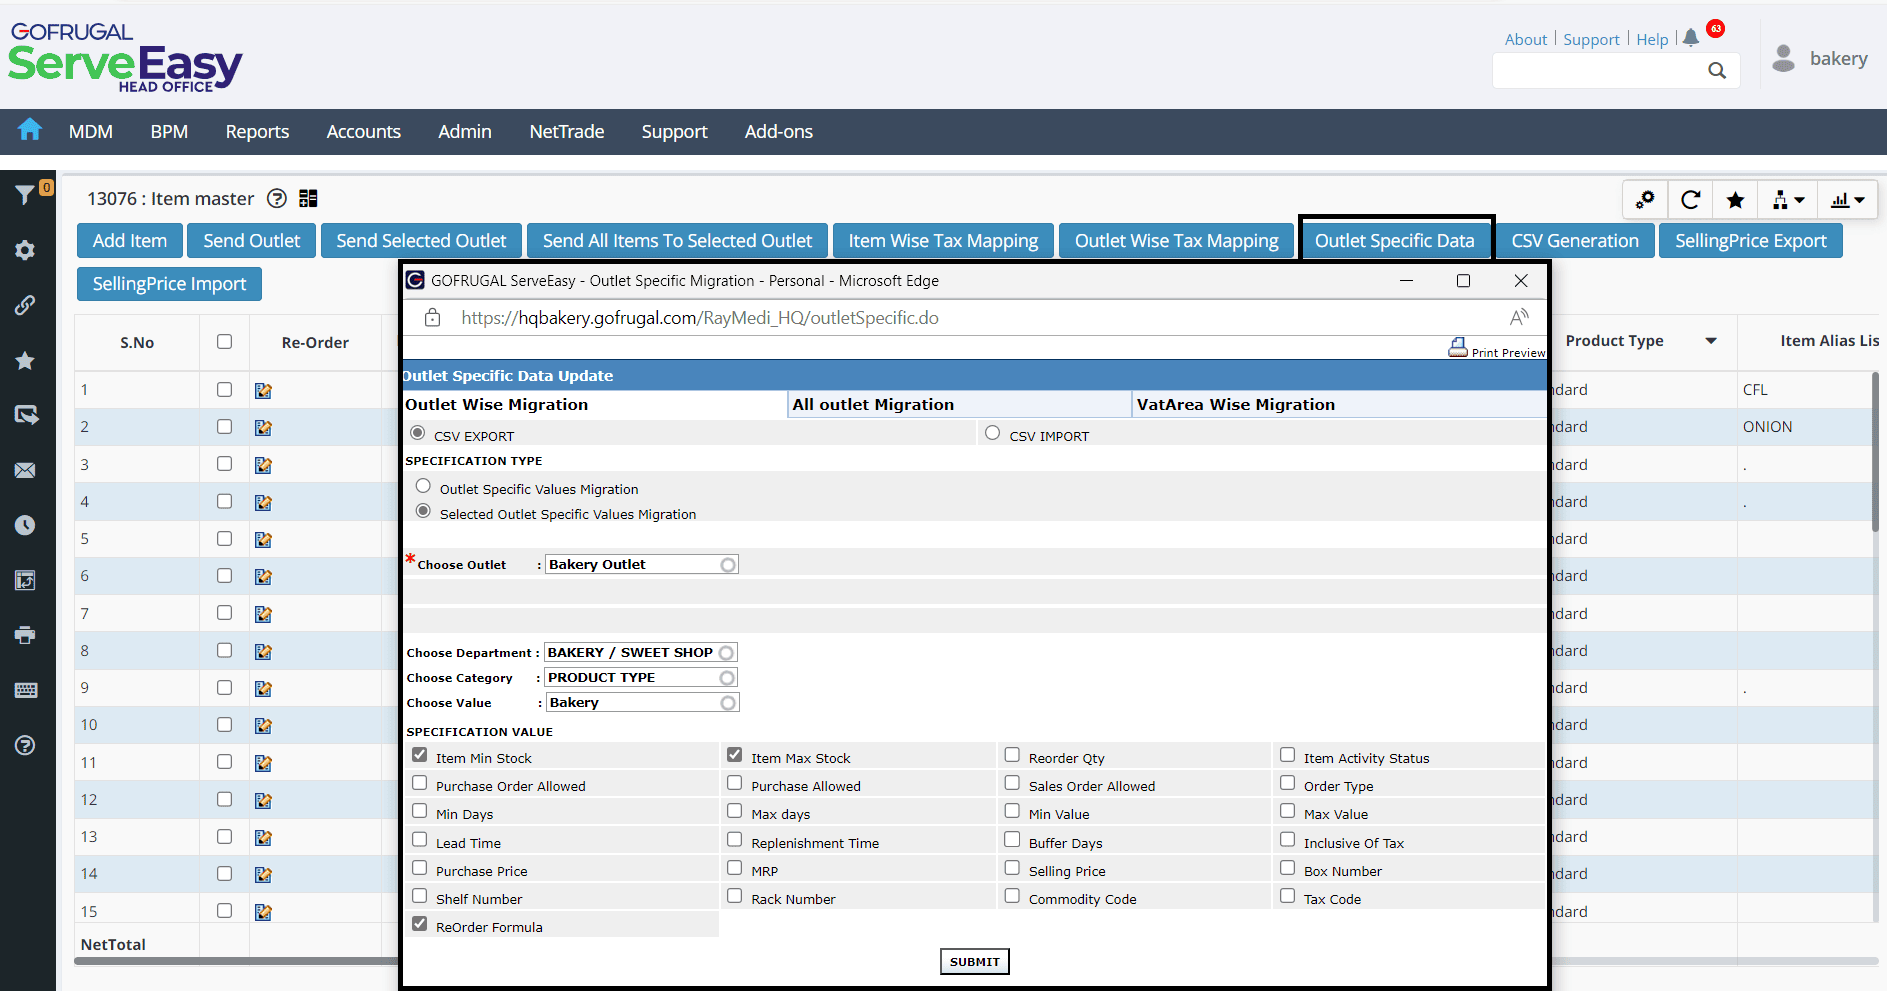Open the Add-ons menu
The height and width of the screenshot is (991, 1887).
(779, 131)
